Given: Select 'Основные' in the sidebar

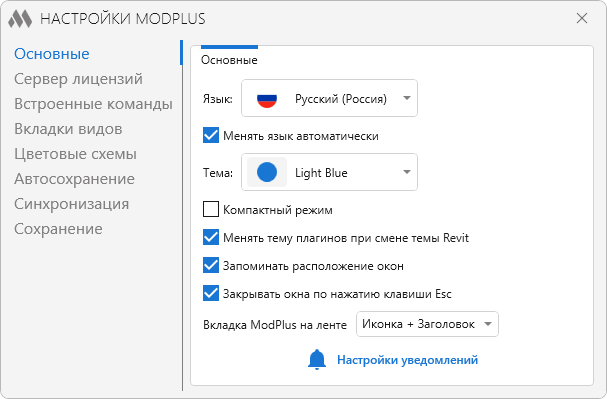Looking at the screenshot, I should (x=51, y=54).
